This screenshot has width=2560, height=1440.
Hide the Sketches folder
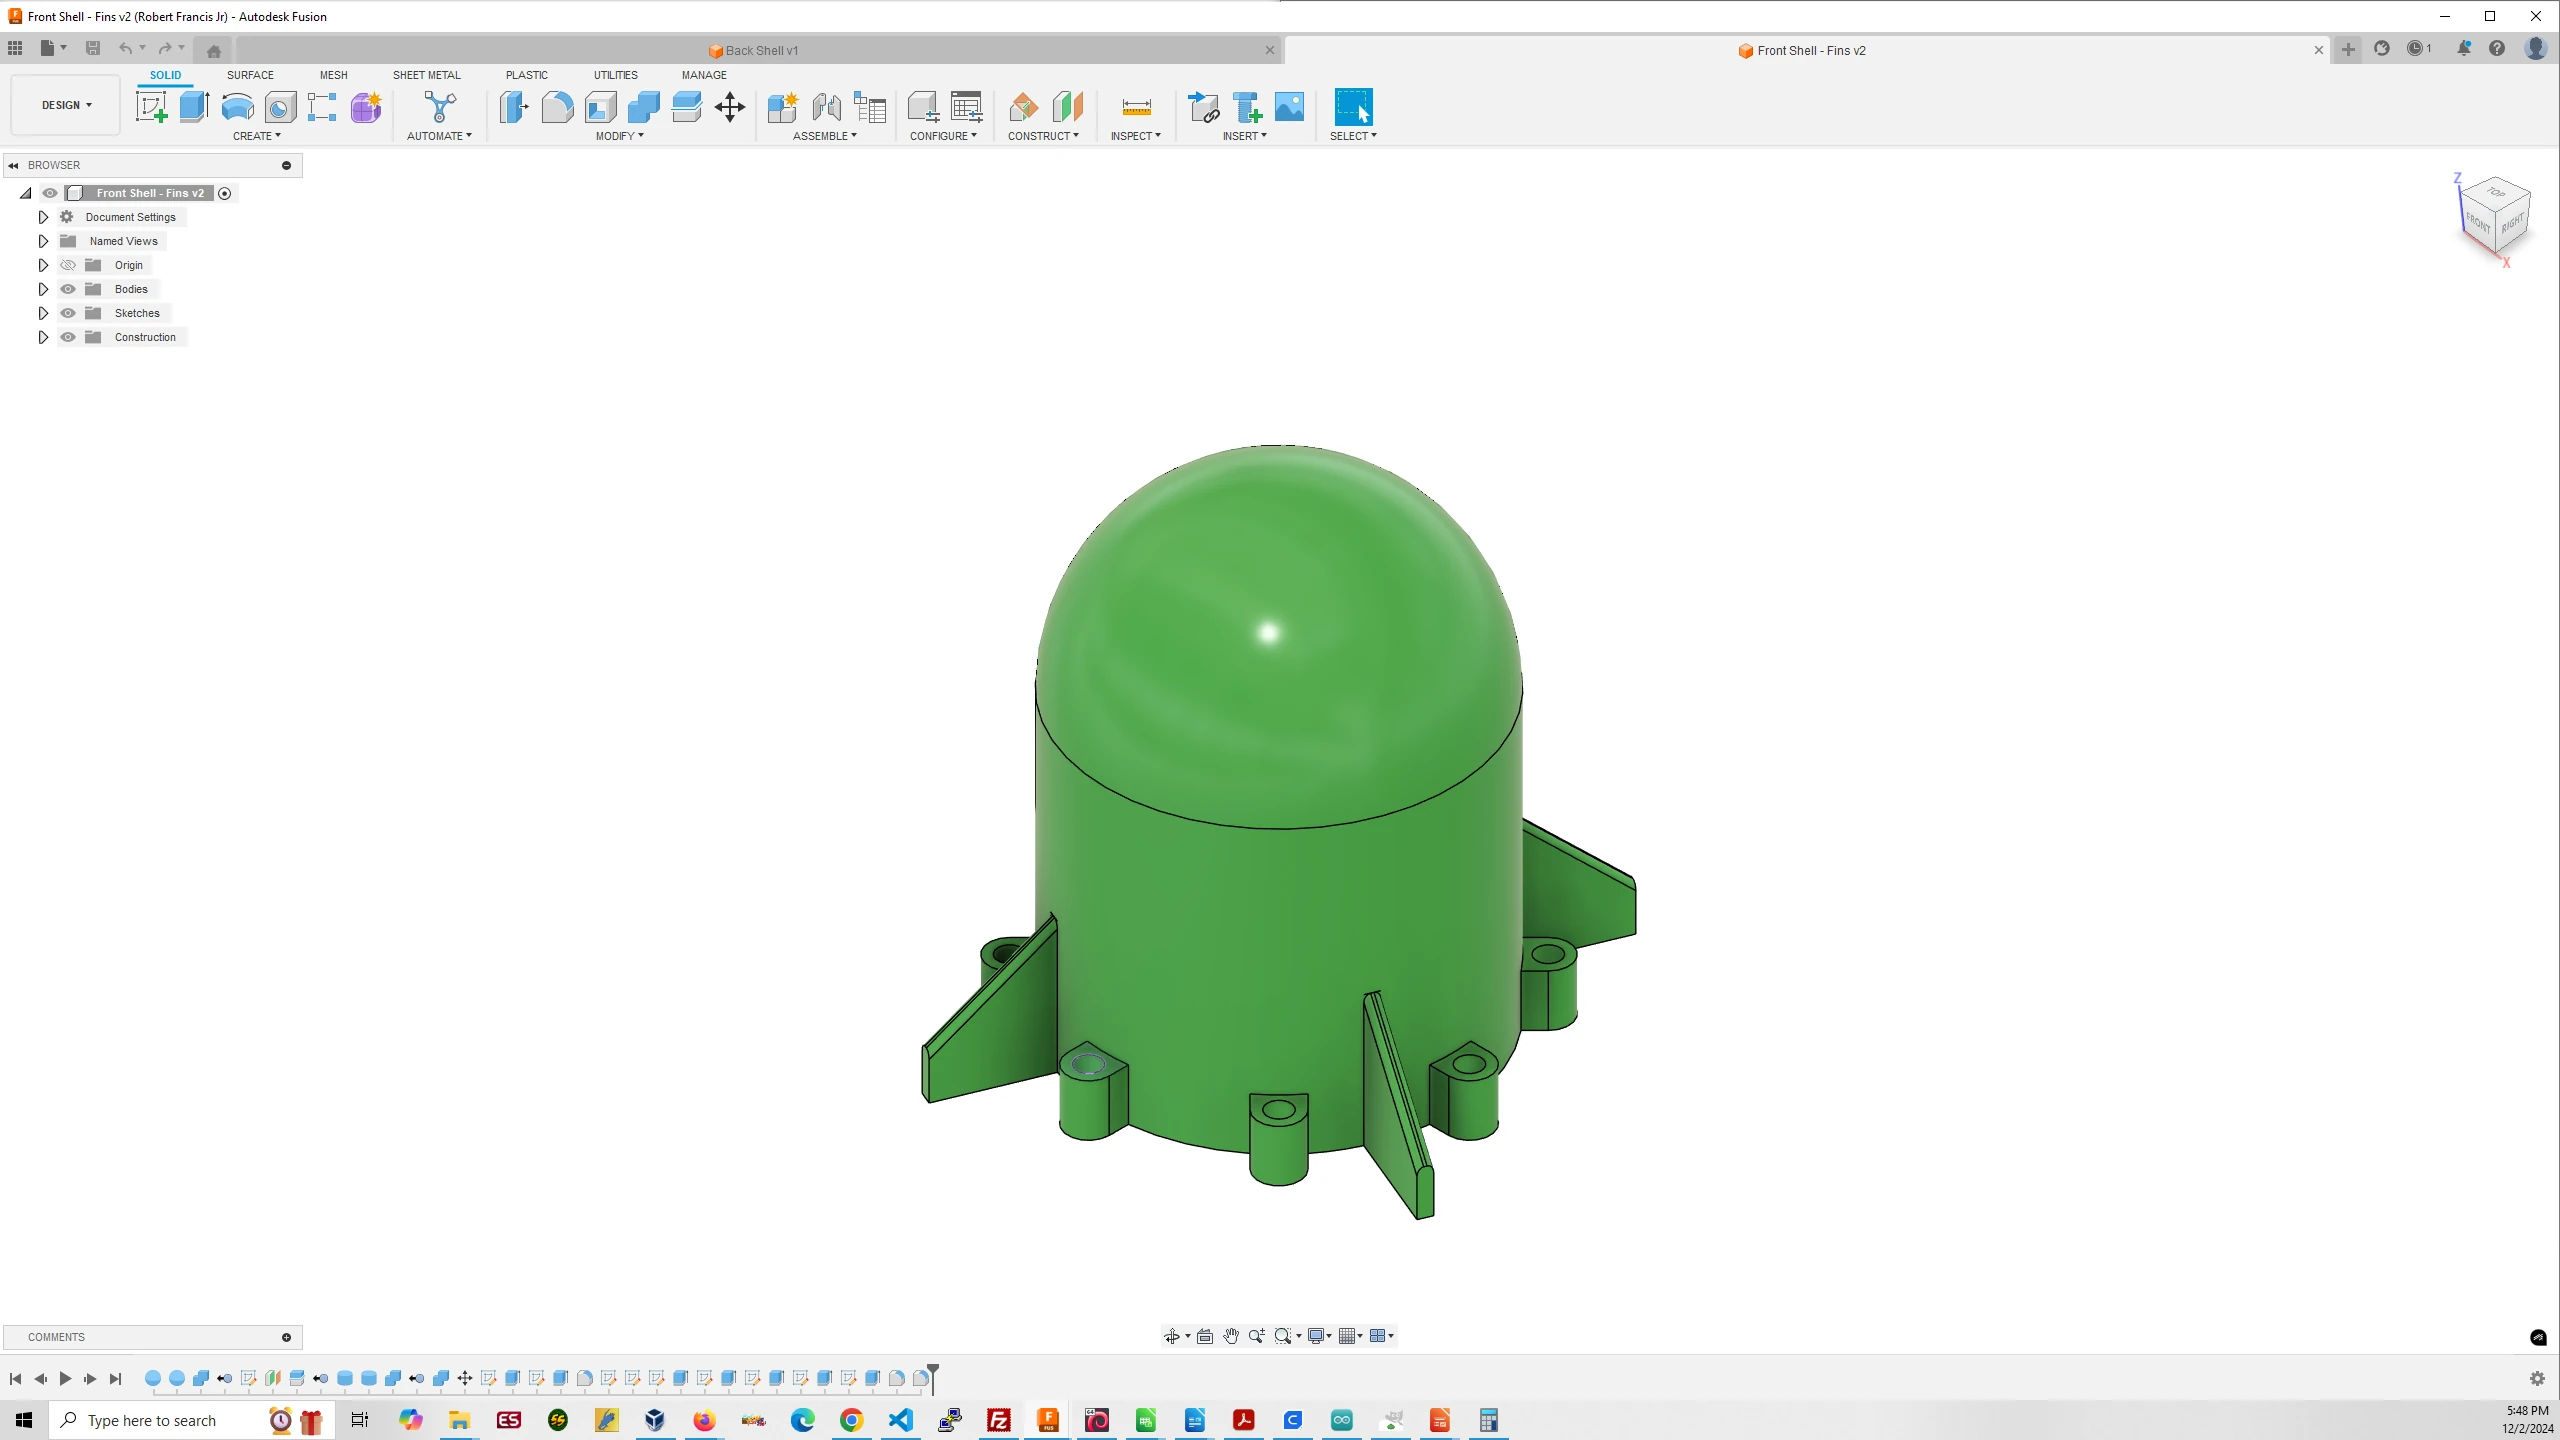(x=68, y=313)
